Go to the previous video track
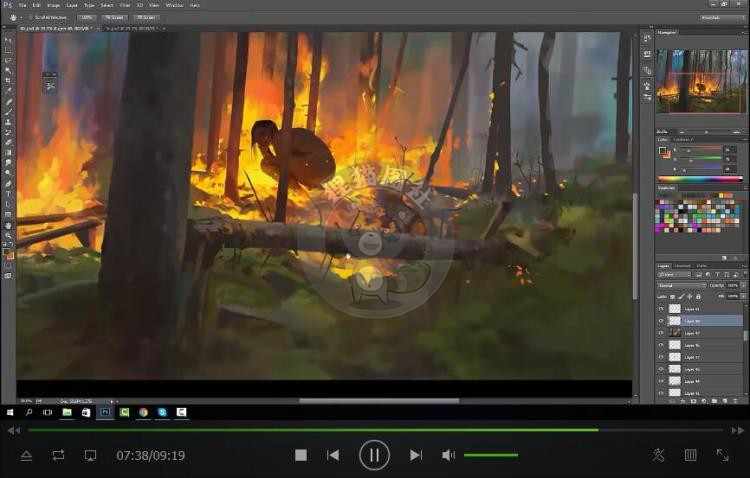This screenshot has width=750, height=478. click(x=333, y=455)
